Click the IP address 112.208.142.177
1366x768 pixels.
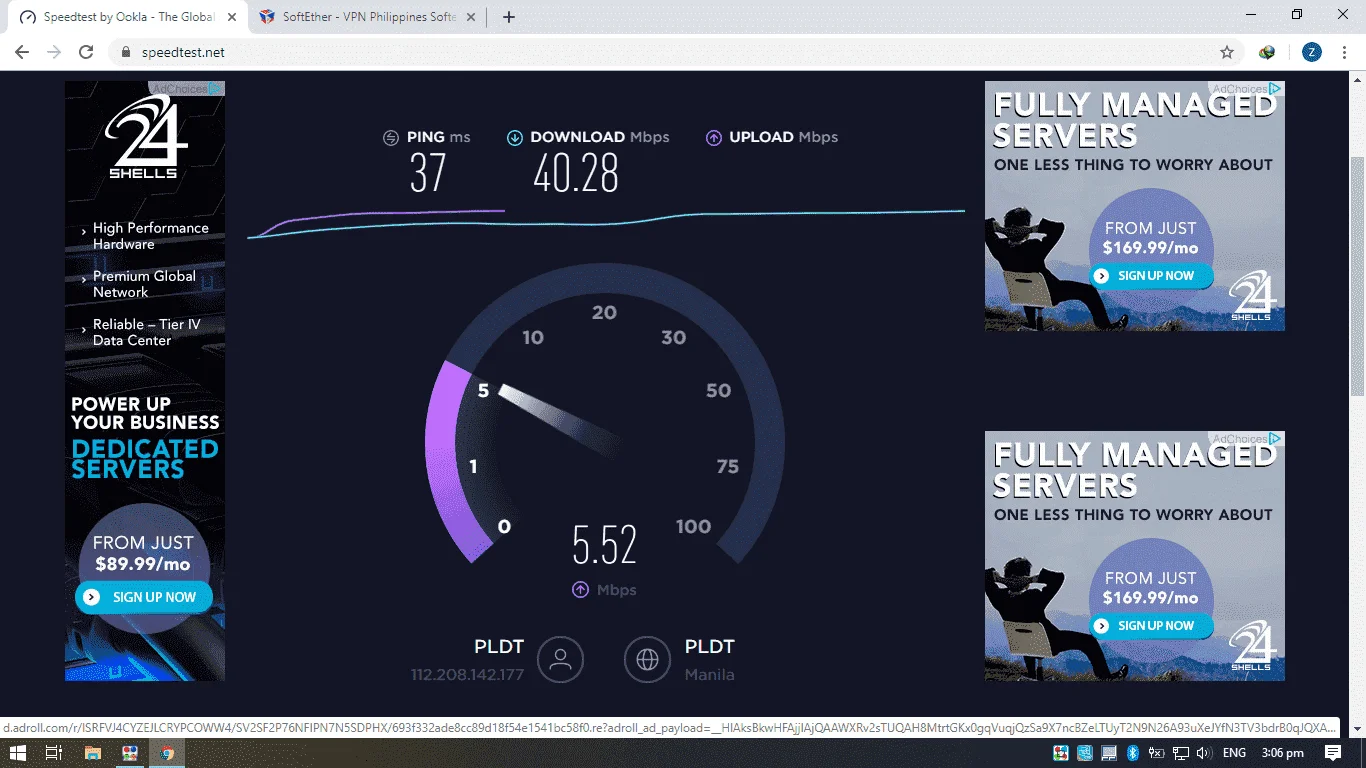click(x=467, y=675)
